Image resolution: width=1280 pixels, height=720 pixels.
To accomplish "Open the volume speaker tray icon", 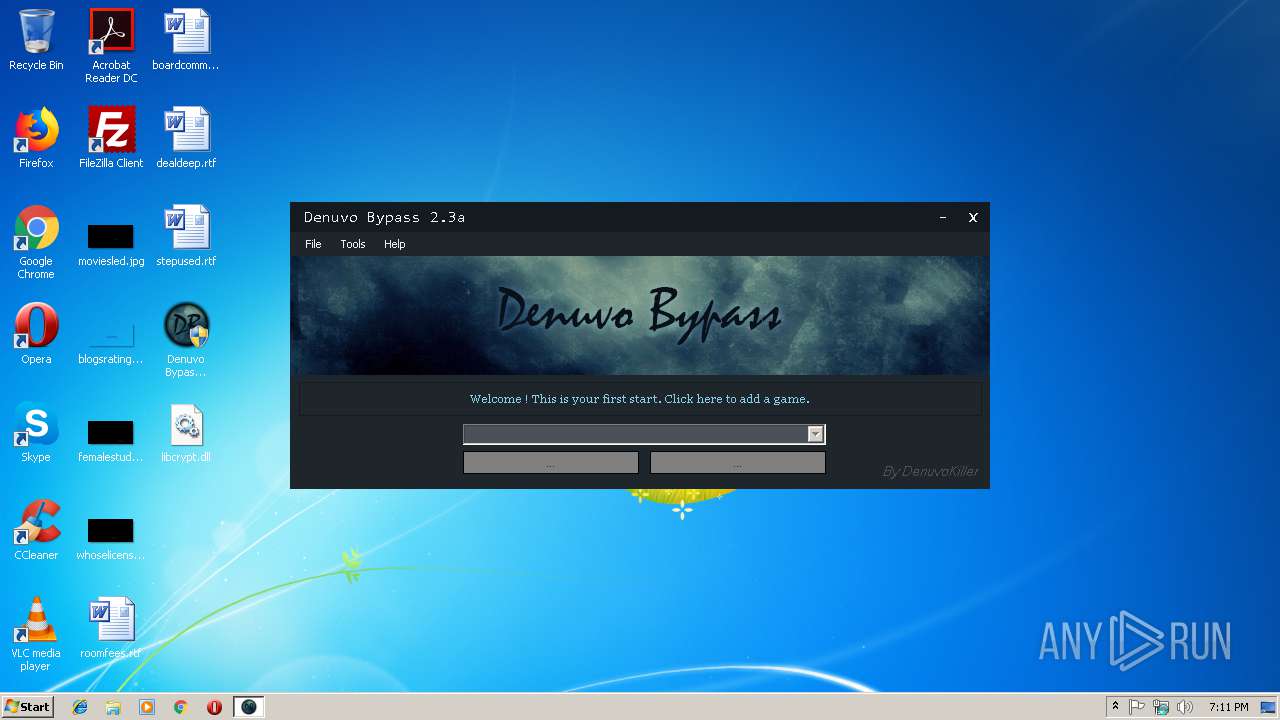I will coord(1185,707).
